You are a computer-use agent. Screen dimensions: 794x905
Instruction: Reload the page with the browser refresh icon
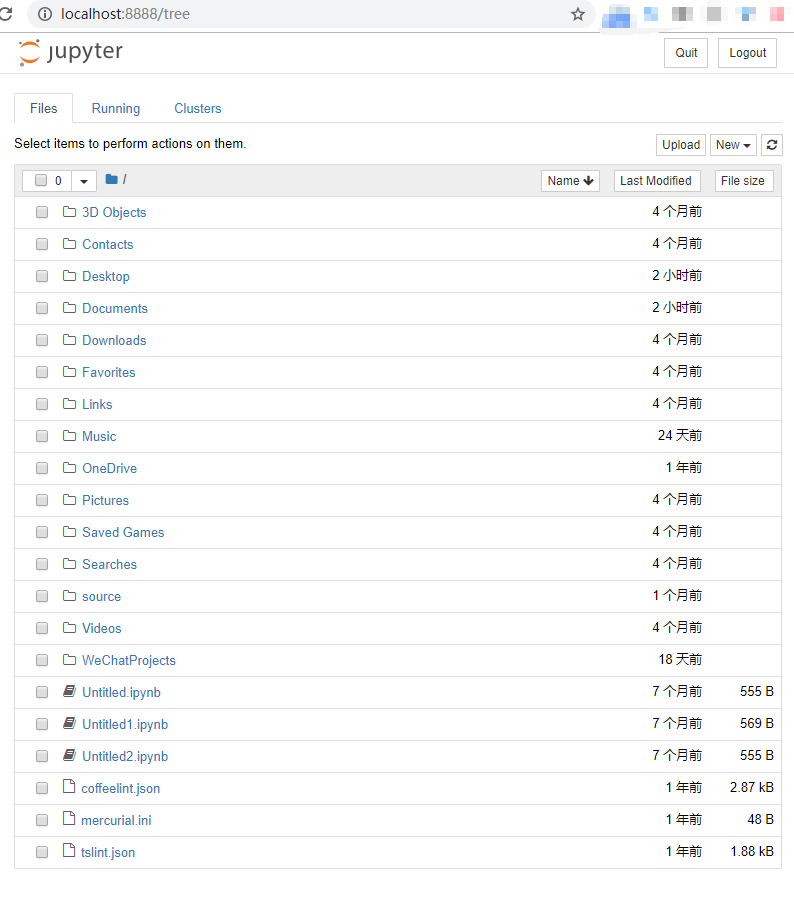tap(6, 14)
